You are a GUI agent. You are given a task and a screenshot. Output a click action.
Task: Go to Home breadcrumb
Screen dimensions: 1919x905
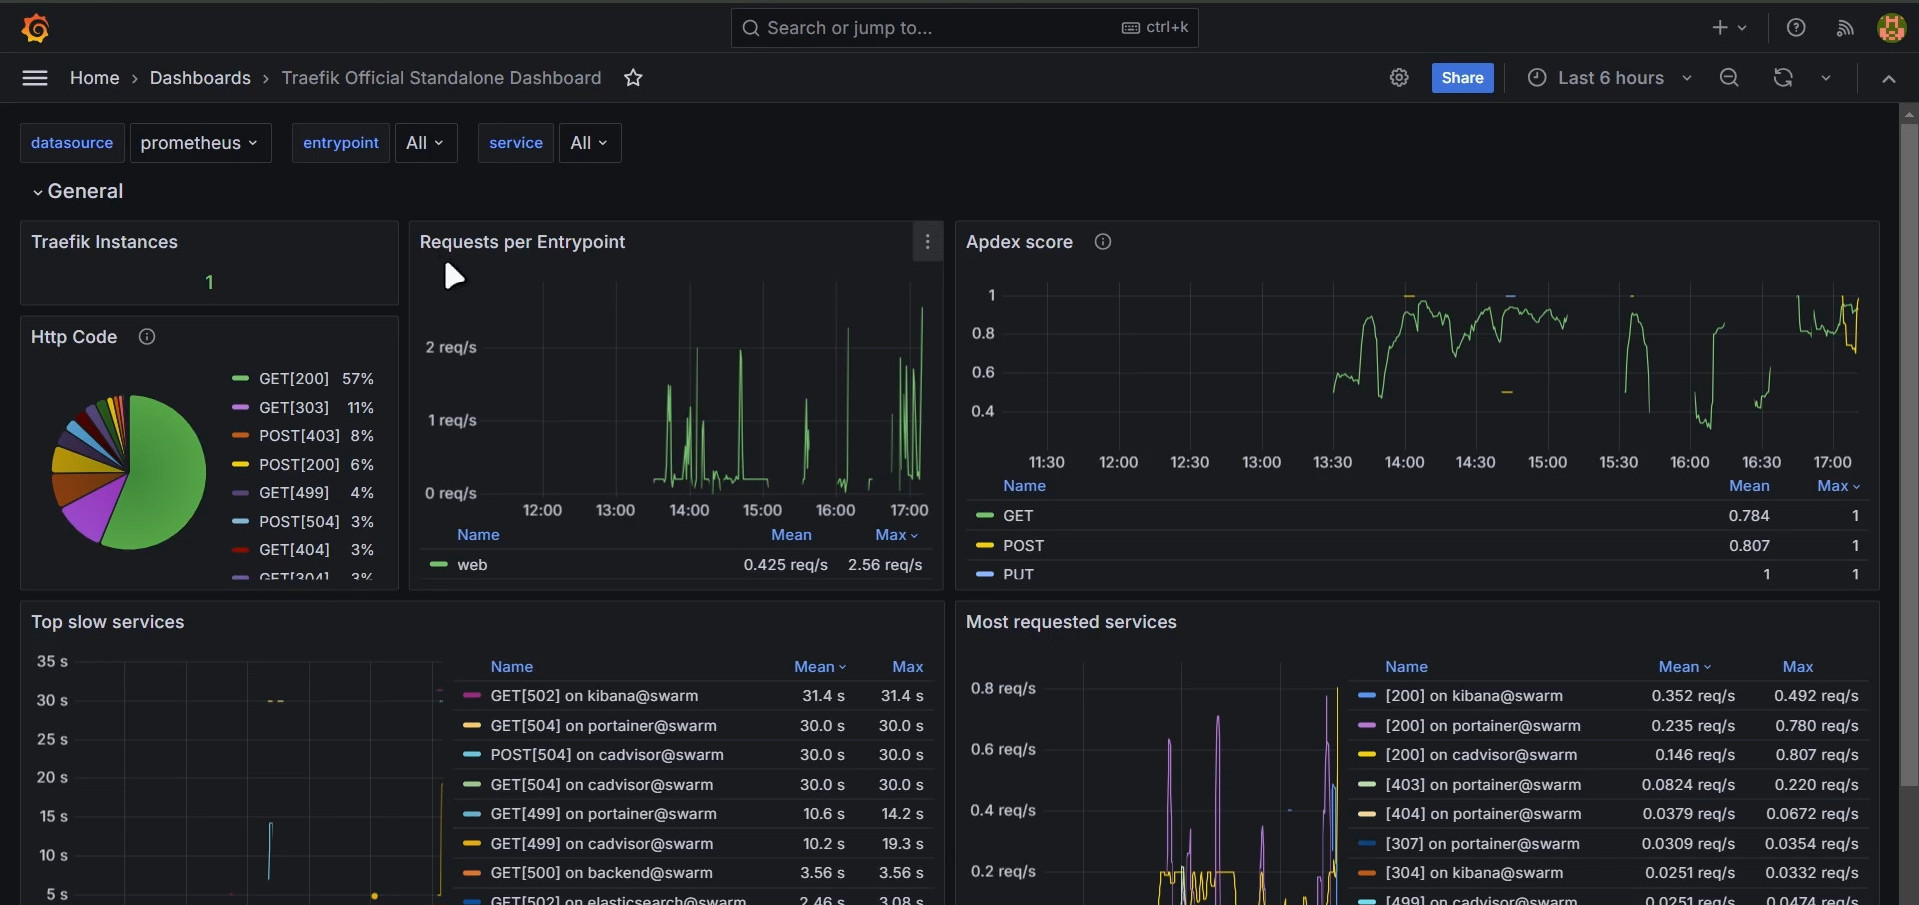point(95,78)
